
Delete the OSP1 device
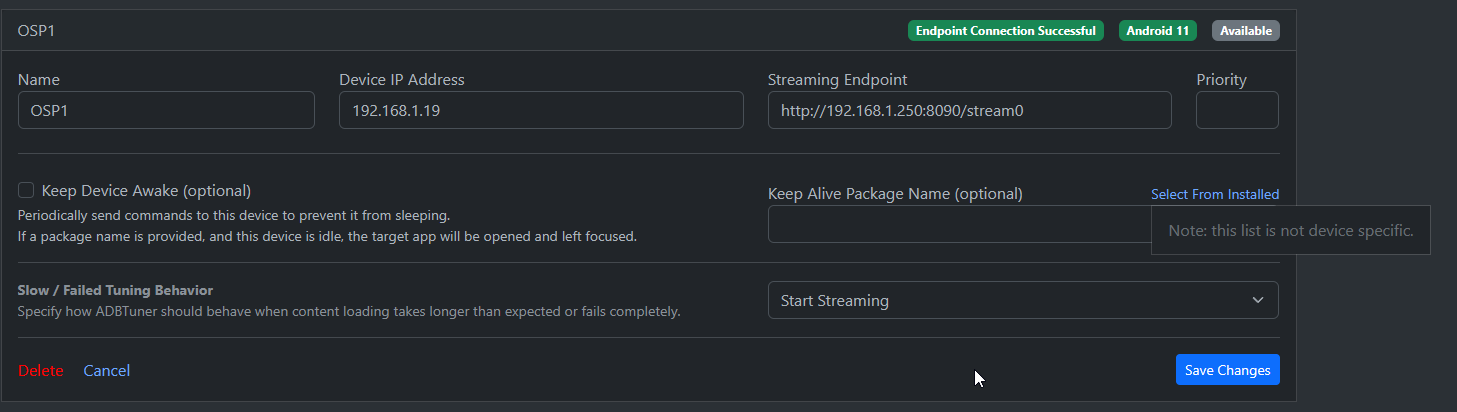pyautogui.click(x=40, y=370)
